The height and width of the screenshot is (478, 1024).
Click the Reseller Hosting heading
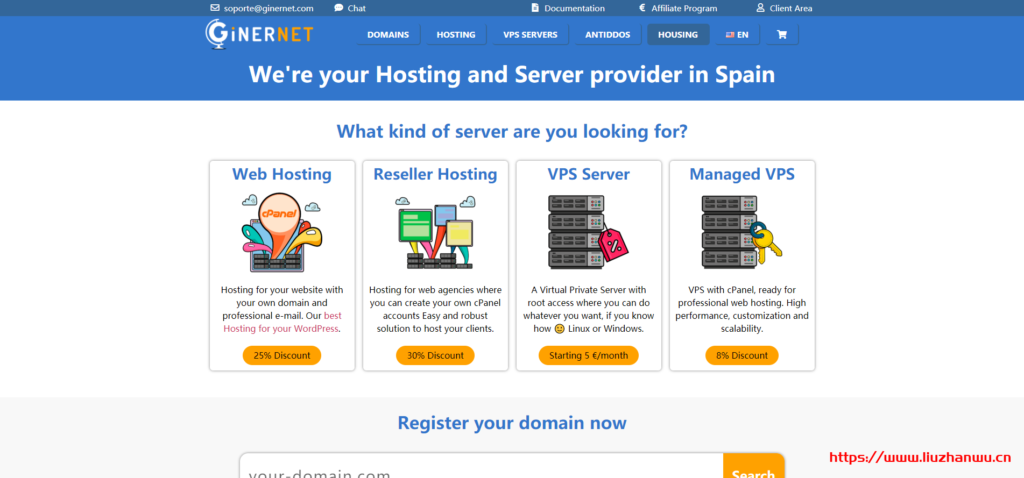click(435, 174)
